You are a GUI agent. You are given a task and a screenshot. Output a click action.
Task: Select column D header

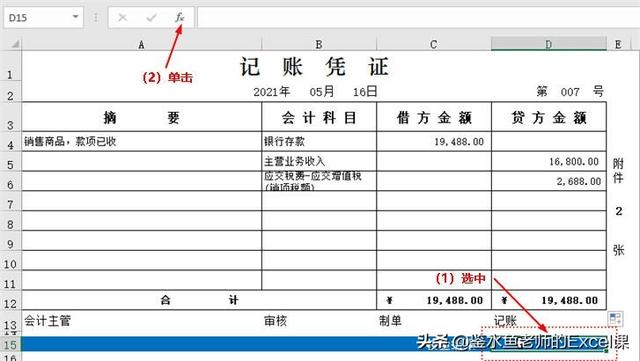coord(549,44)
